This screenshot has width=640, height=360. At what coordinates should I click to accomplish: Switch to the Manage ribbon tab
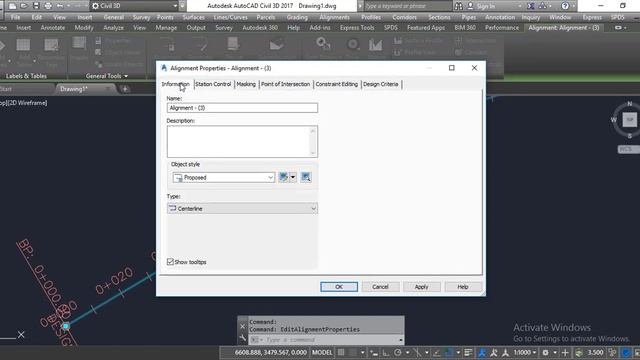coord(166,28)
